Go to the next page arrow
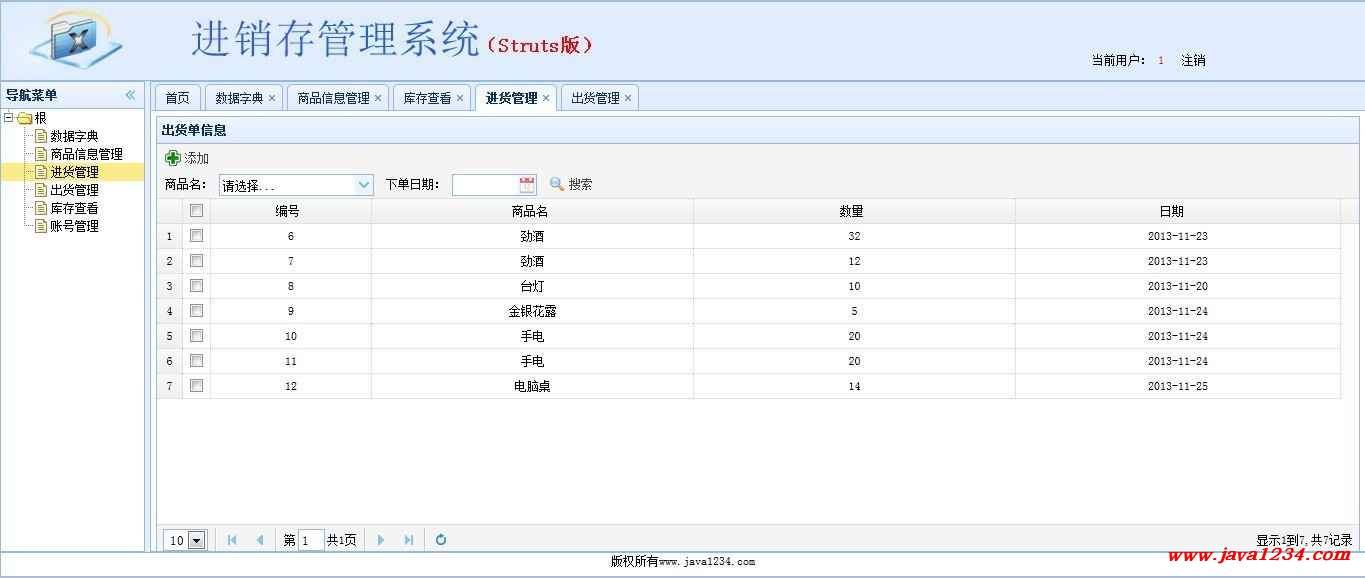The image size is (1365, 578). pyautogui.click(x=381, y=540)
